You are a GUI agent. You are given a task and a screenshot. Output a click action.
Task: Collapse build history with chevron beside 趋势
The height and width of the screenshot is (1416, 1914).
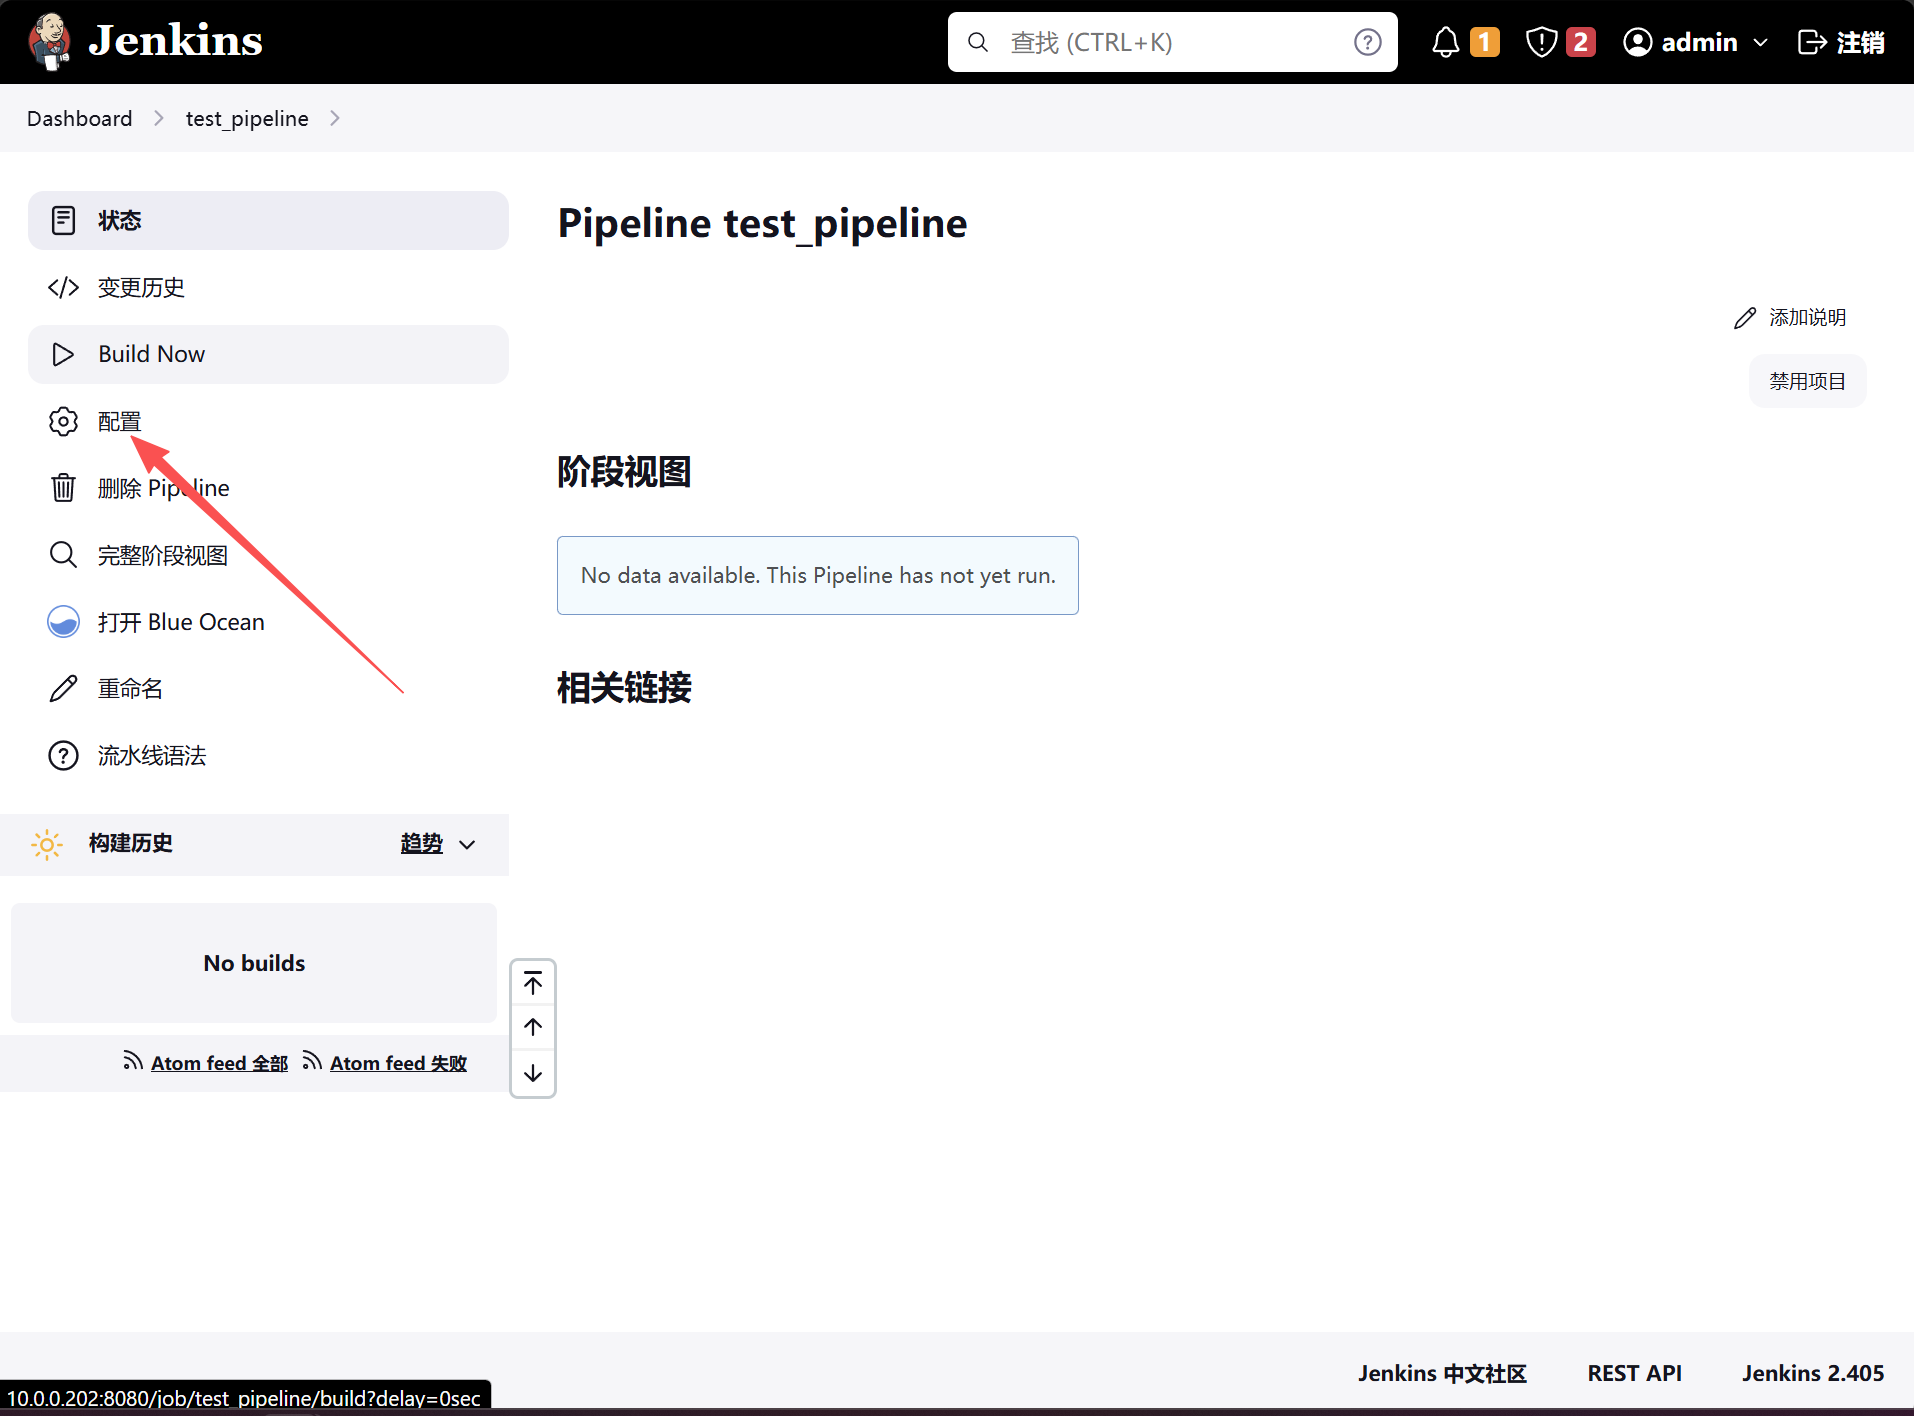pos(467,845)
